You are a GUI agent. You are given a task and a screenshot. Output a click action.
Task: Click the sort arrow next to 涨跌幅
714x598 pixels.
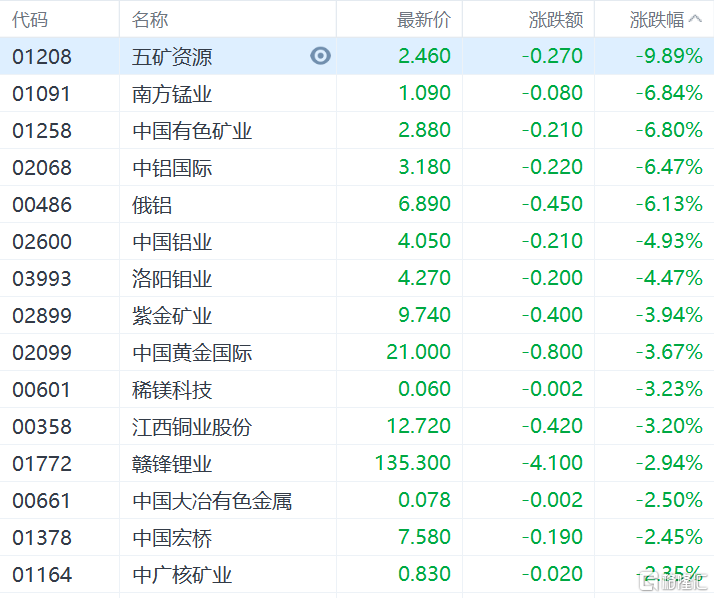point(695,19)
